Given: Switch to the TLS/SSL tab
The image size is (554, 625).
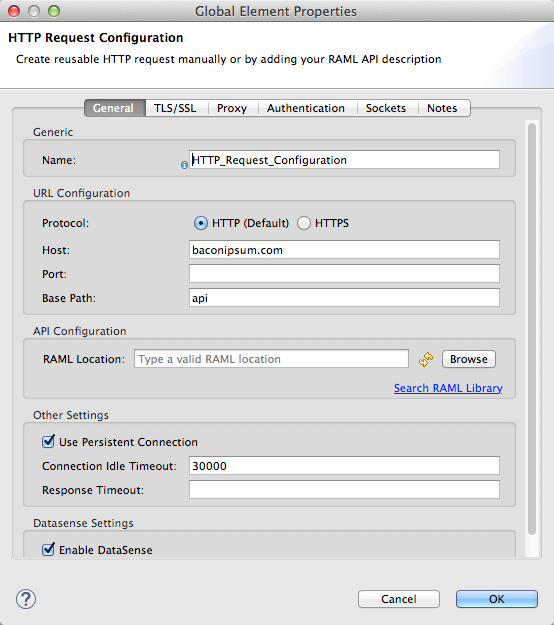Looking at the screenshot, I should [175, 108].
